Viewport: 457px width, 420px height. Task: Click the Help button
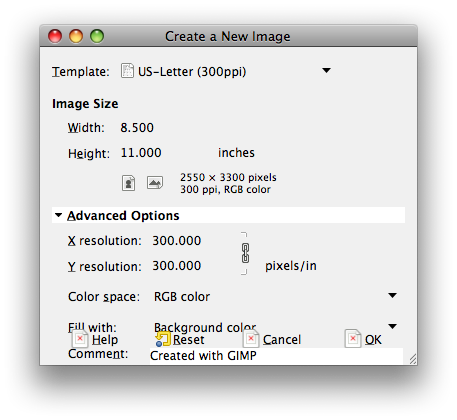coord(95,339)
